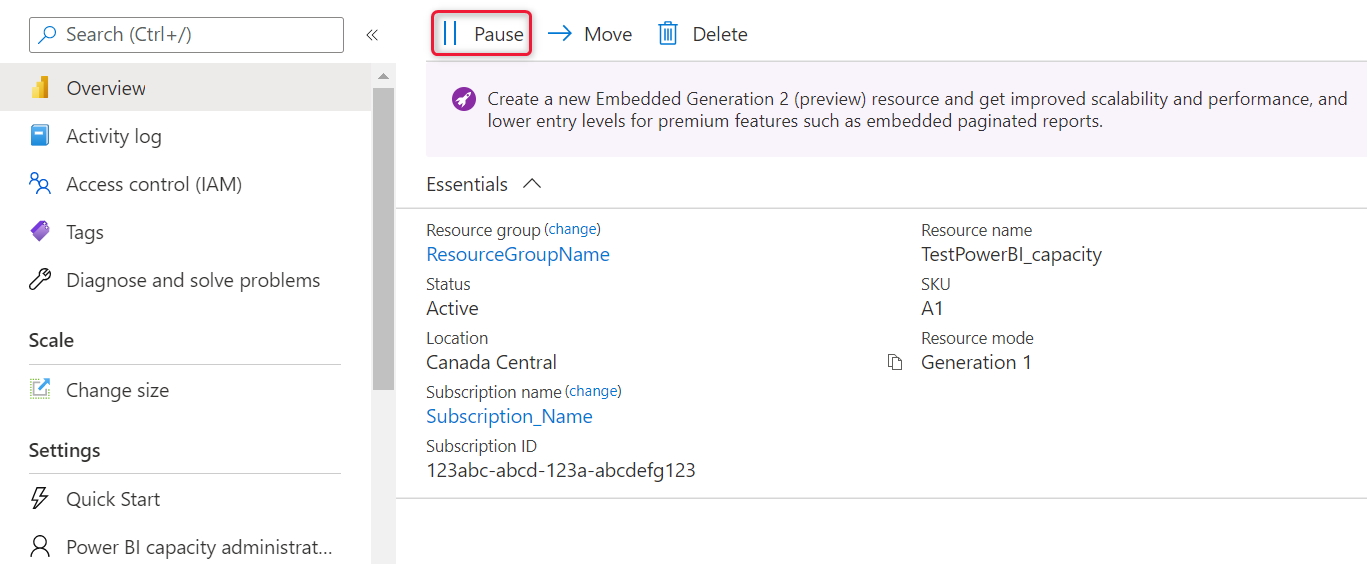
Task: Open the Subscription_Name link
Action: pyautogui.click(x=509, y=416)
